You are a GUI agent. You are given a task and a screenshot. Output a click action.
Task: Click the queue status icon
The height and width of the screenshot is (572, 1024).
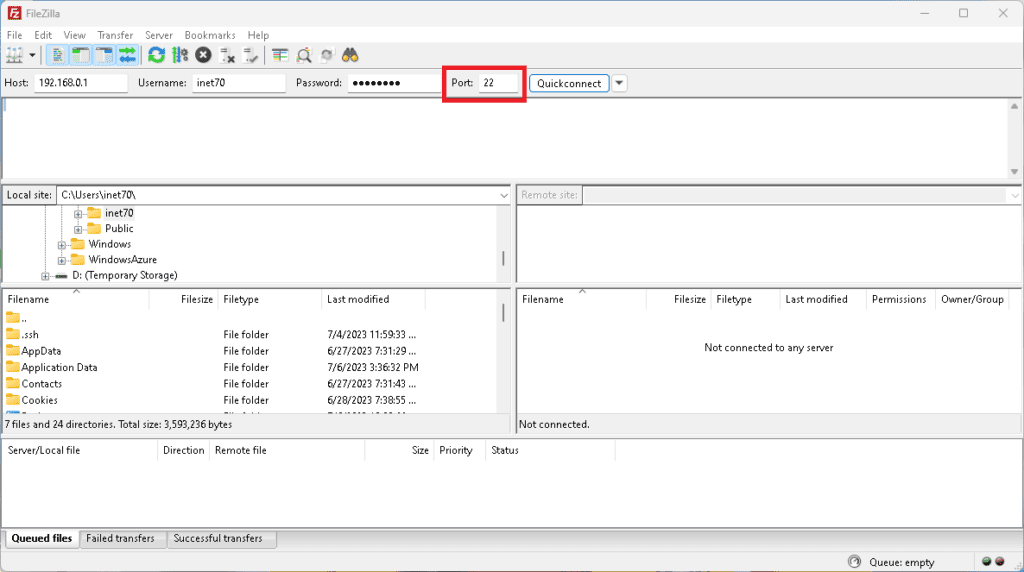point(854,562)
